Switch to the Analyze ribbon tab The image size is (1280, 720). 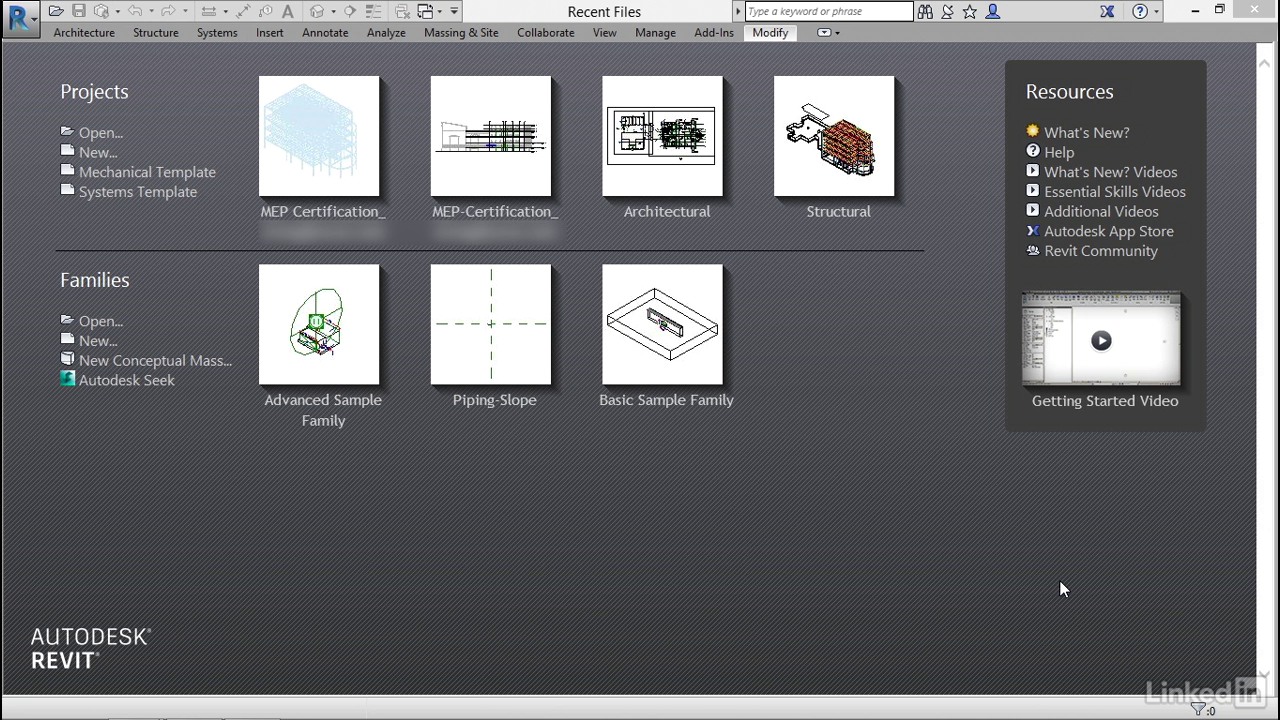point(386,33)
